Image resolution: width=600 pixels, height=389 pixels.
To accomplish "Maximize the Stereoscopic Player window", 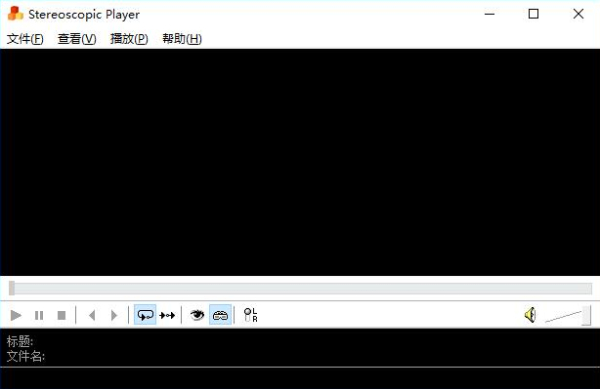I will [533, 14].
